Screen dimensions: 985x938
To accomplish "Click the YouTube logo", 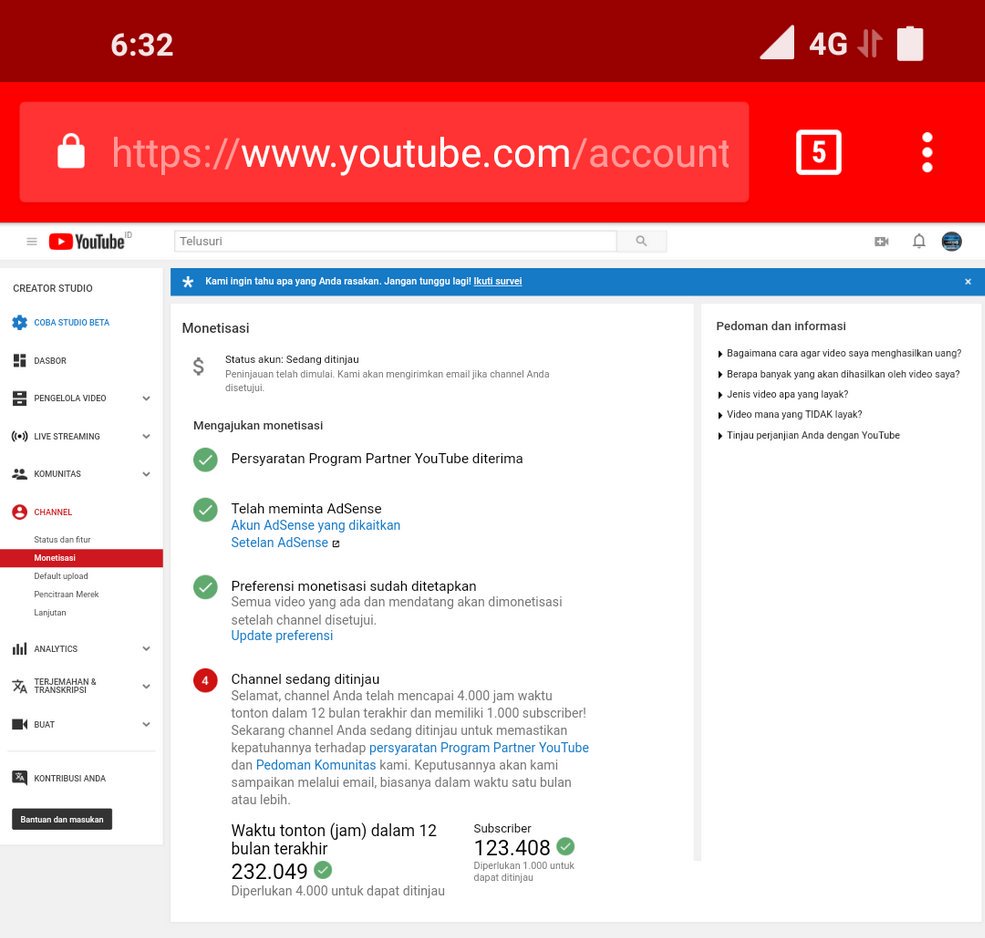I will coord(87,241).
